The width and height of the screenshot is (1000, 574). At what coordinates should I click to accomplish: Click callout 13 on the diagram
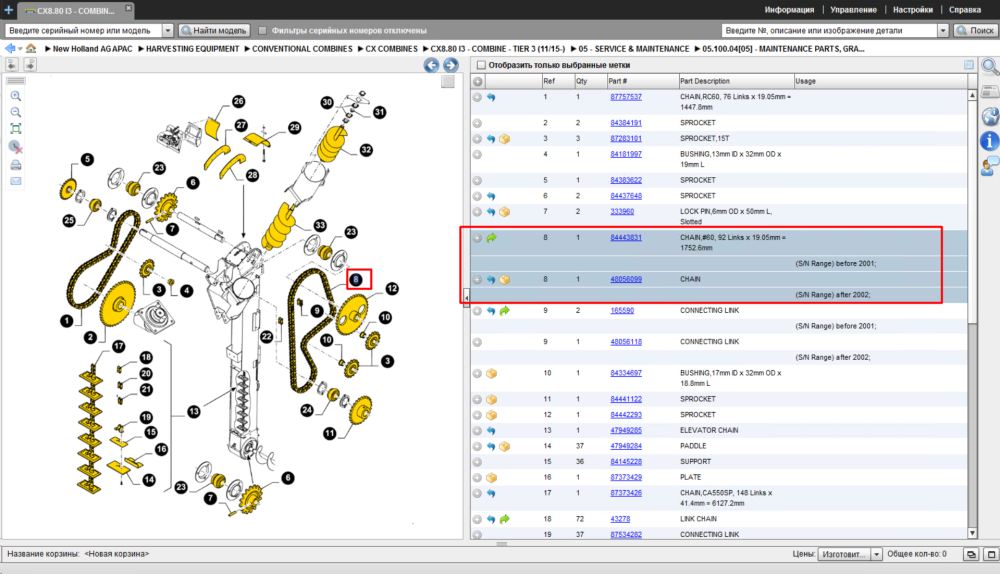coord(194,412)
